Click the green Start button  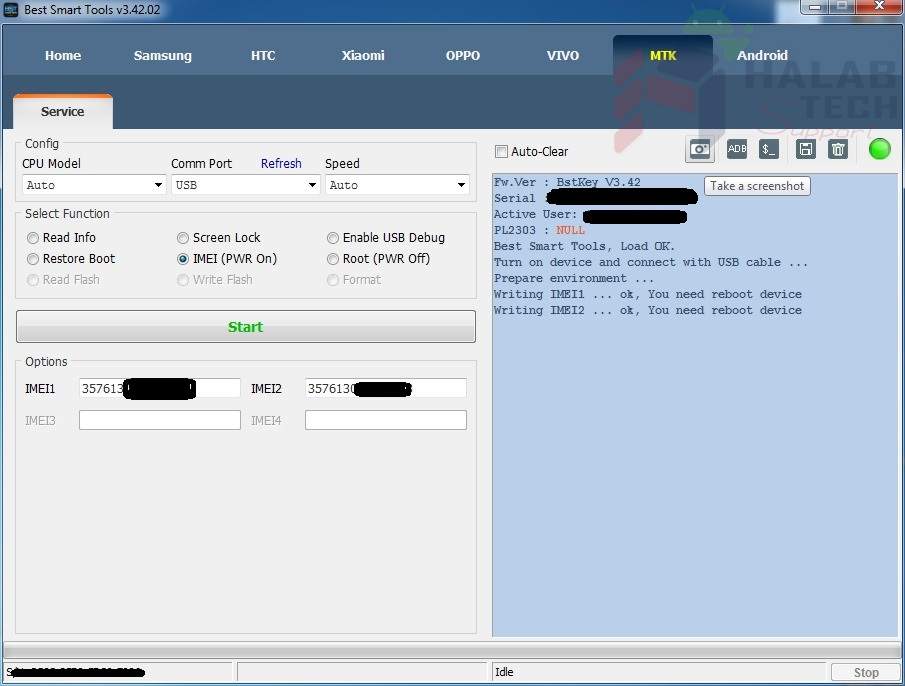coord(246,327)
